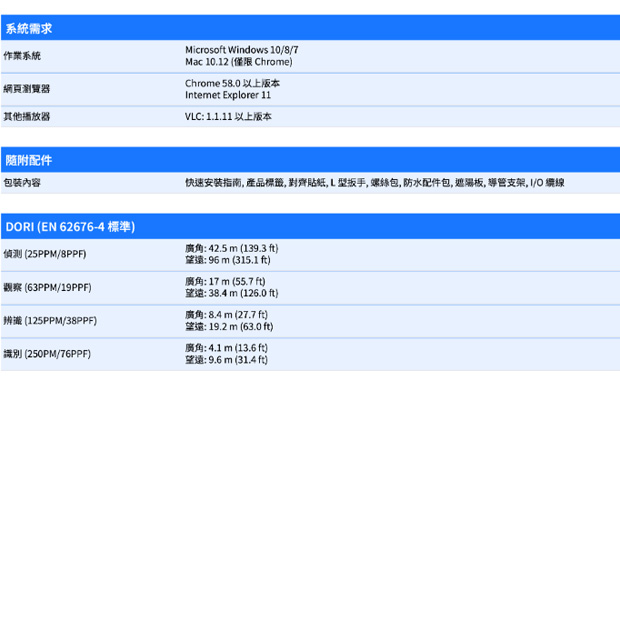Select the 網頁瀏覽器 row label
Image resolution: width=620 pixels, height=620 pixels.
click(26, 89)
